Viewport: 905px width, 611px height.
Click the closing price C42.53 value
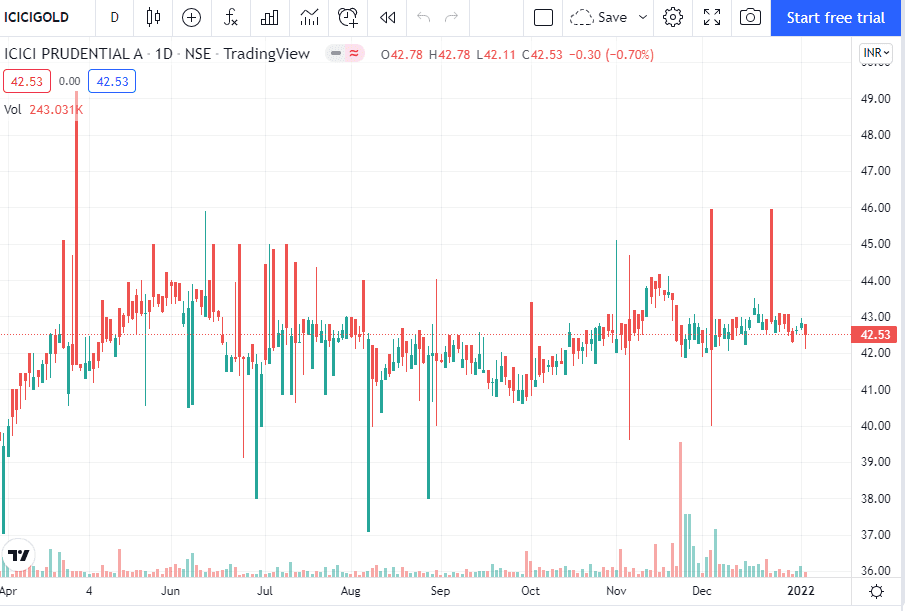click(542, 55)
